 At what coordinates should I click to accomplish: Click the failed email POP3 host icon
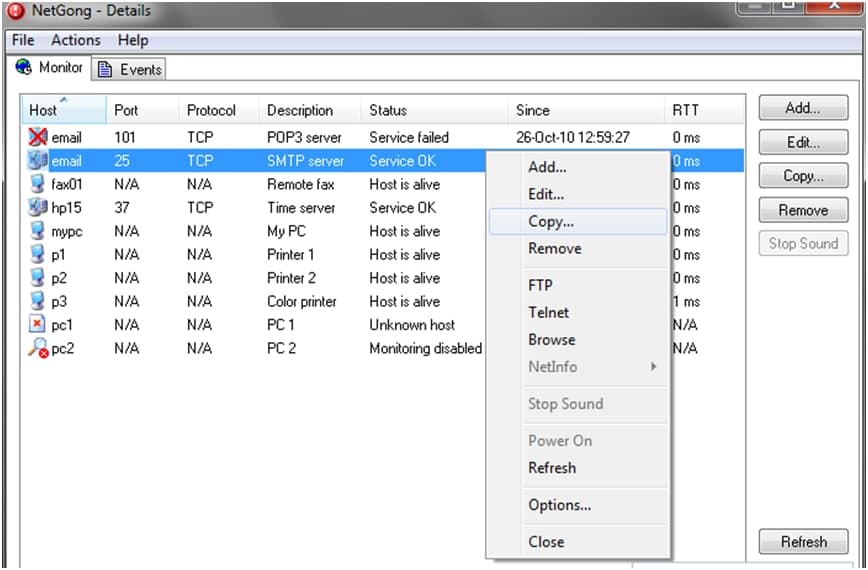[x=38, y=138]
